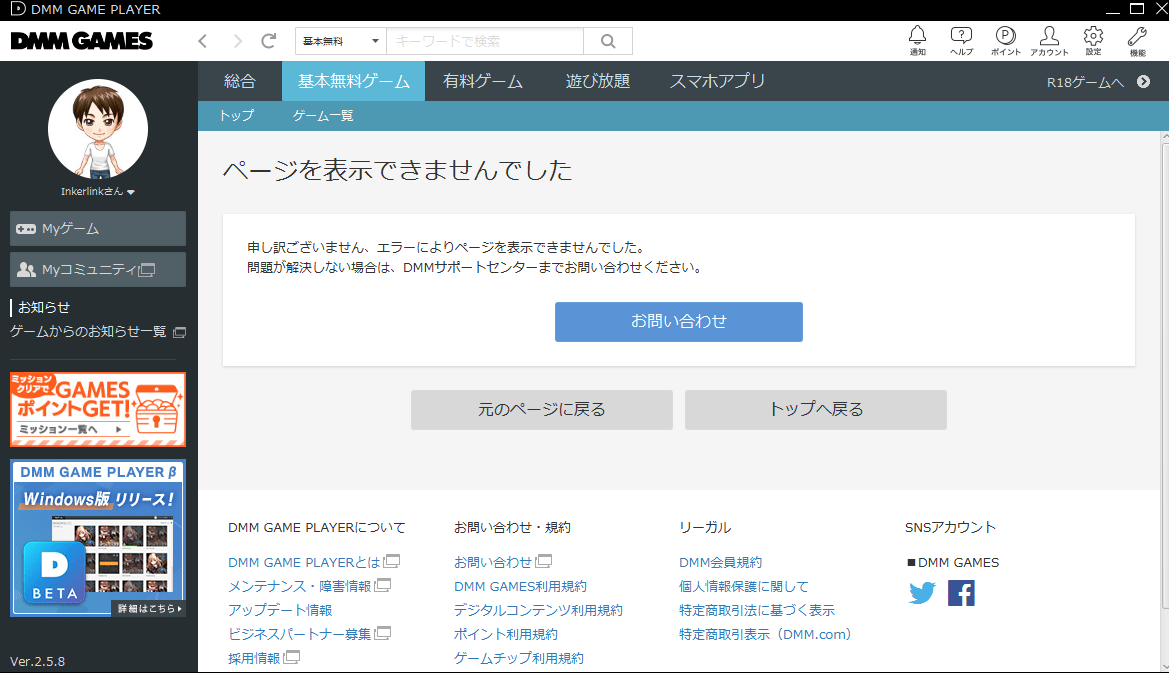
Task: Open DMM GAMES Twitter icon
Action: [921, 593]
